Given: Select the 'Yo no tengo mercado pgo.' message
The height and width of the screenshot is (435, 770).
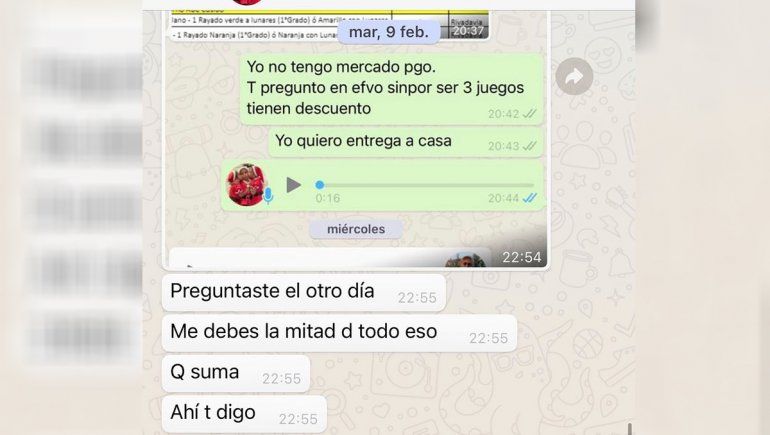Looking at the screenshot, I should click(392, 88).
